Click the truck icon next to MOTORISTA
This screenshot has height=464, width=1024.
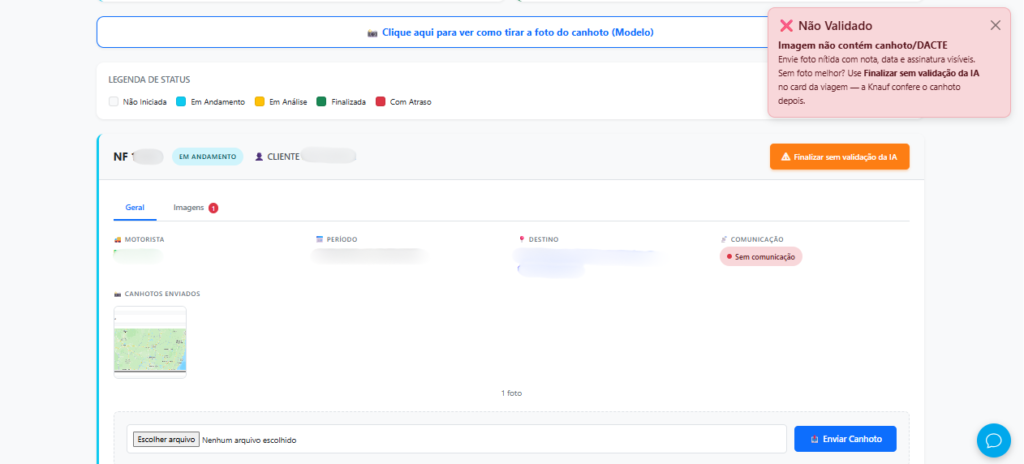coord(118,240)
